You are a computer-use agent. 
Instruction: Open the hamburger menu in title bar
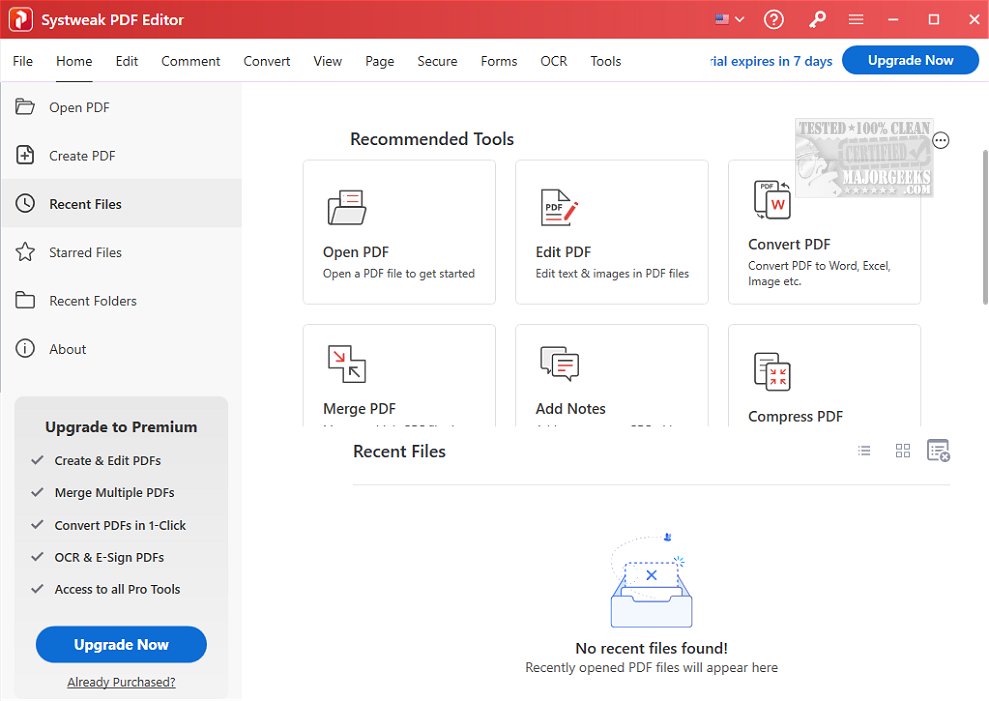(x=856, y=19)
